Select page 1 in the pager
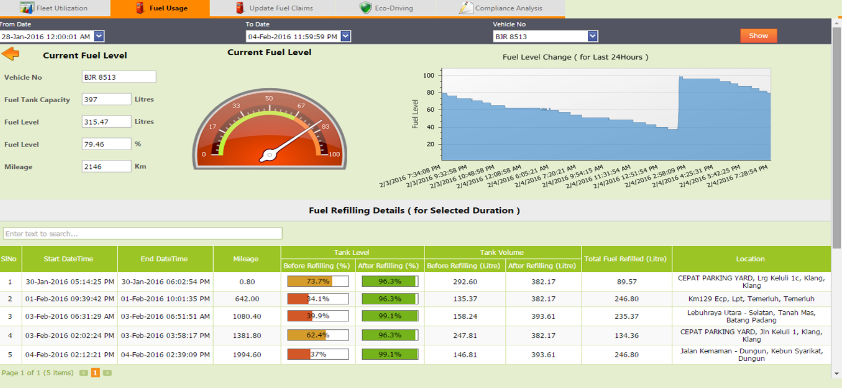This screenshot has height=392, width=847. pos(95,373)
